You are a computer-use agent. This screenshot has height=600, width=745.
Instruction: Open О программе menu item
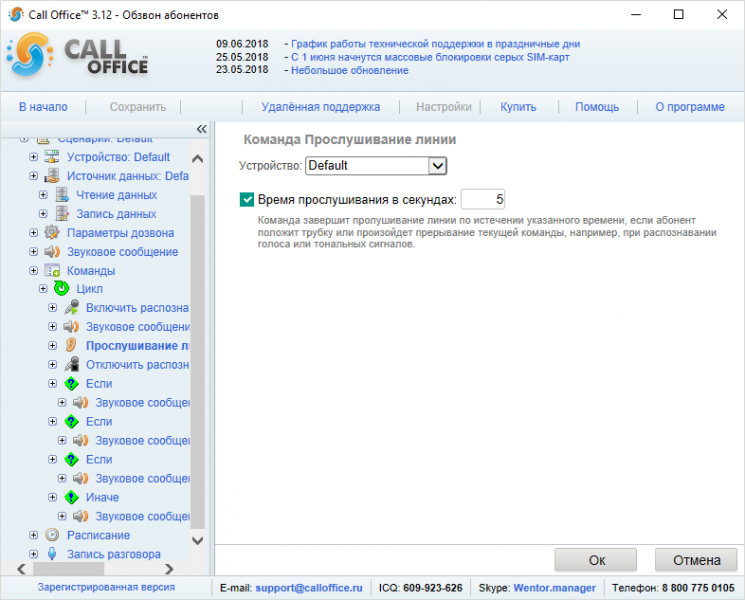pyautogui.click(x=690, y=107)
